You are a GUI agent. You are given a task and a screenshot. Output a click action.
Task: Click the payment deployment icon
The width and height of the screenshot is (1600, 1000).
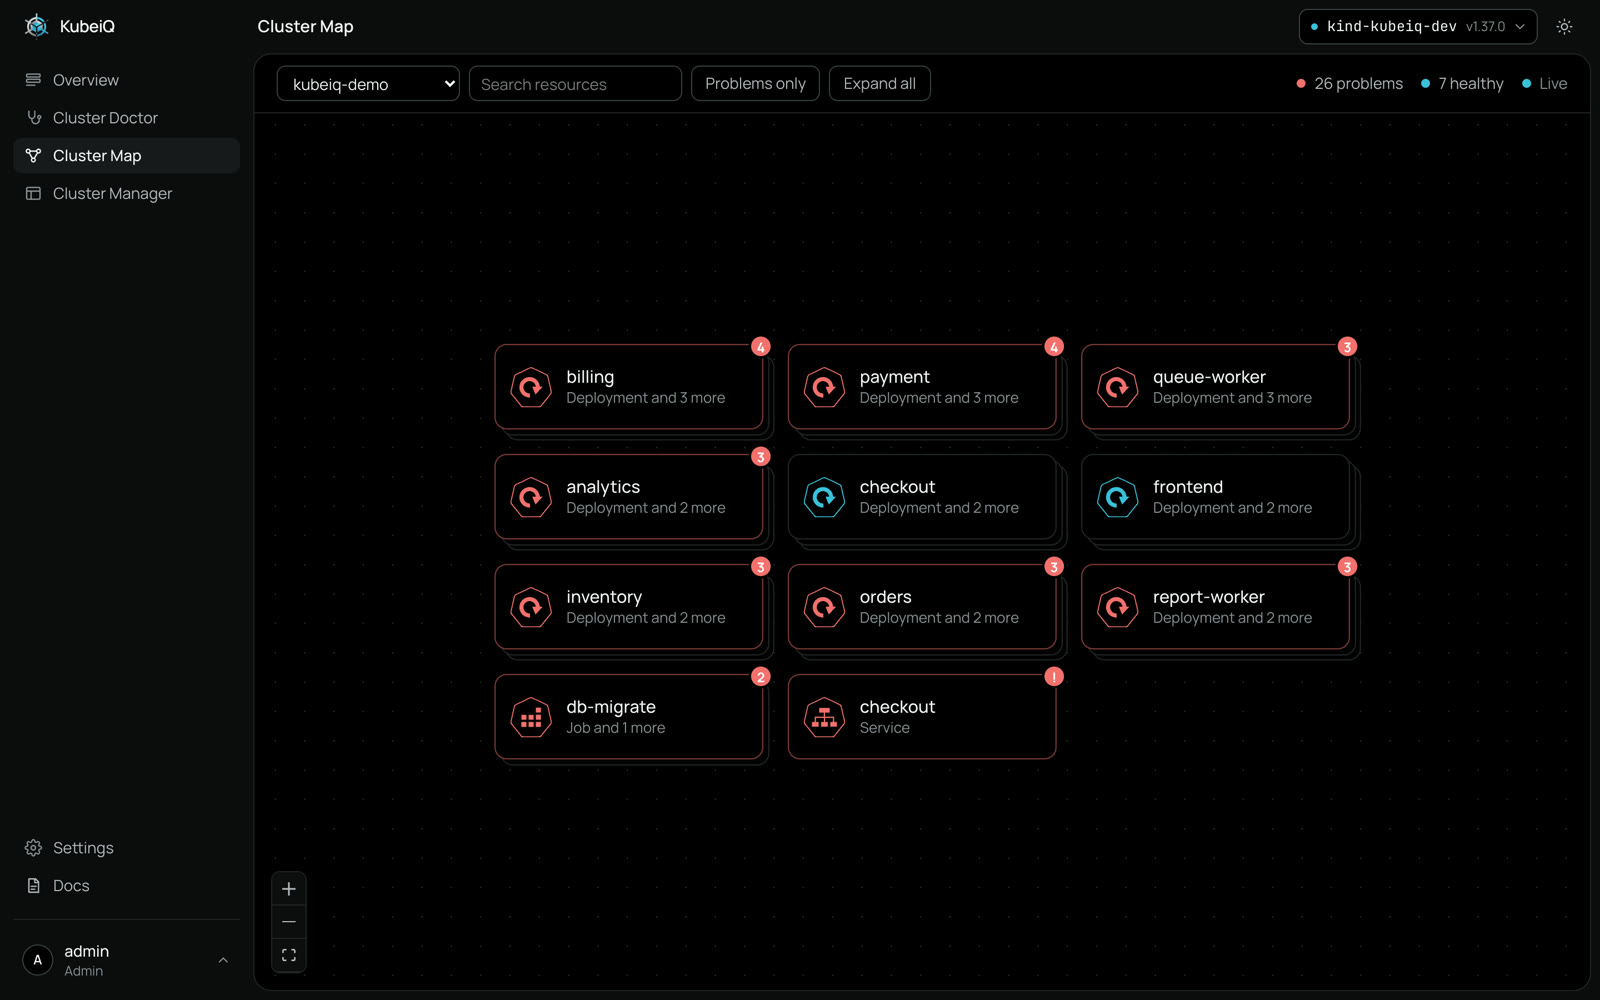824,387
